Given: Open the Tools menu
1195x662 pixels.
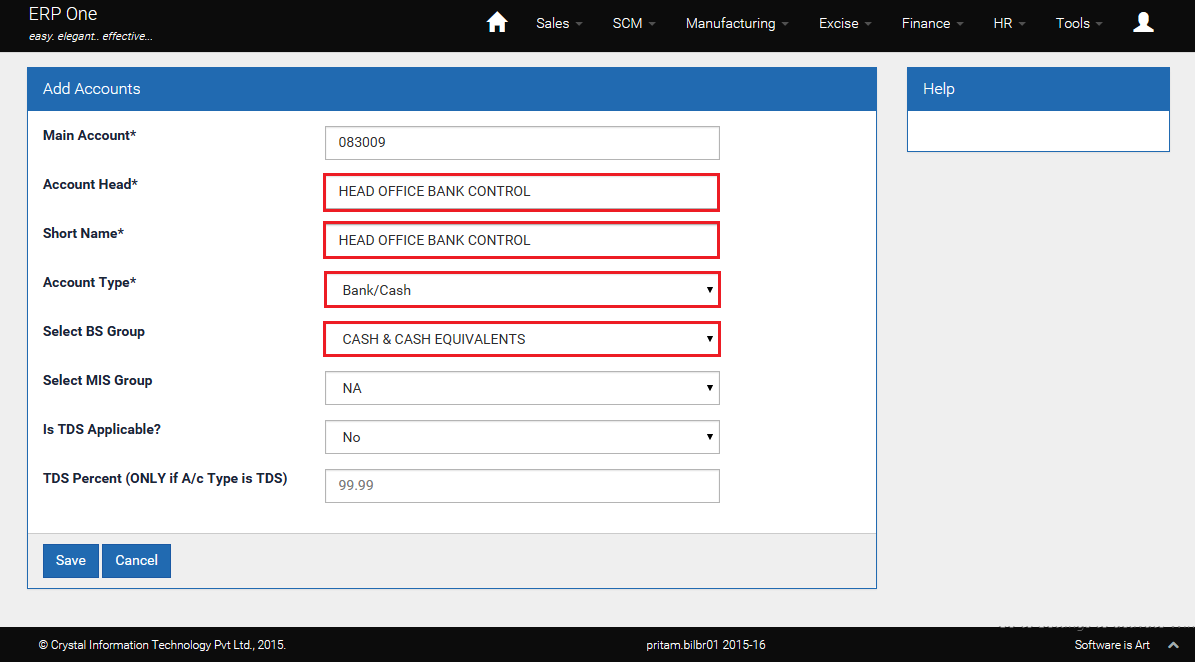Looking at the screenshot, I should click(1079, 24).
